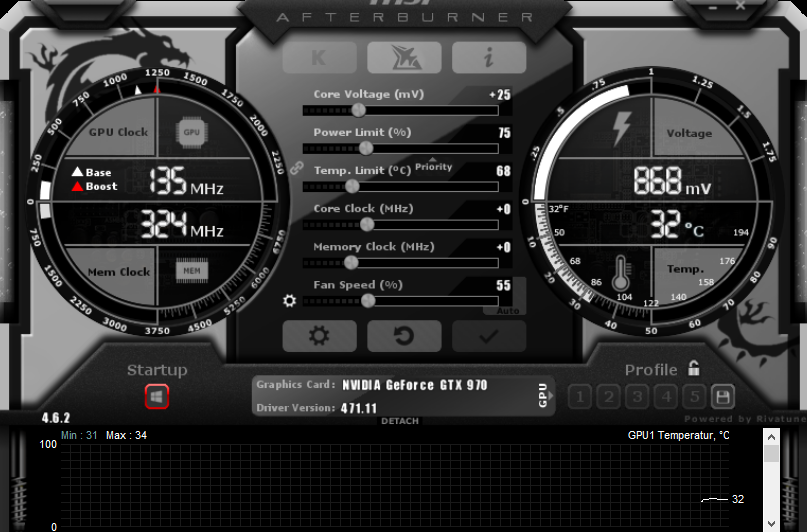Image resolution: width=807 pixels, height=532 pixels.
Task: Toggle Apply at Windows startup icon
Action: pos(157,397)
